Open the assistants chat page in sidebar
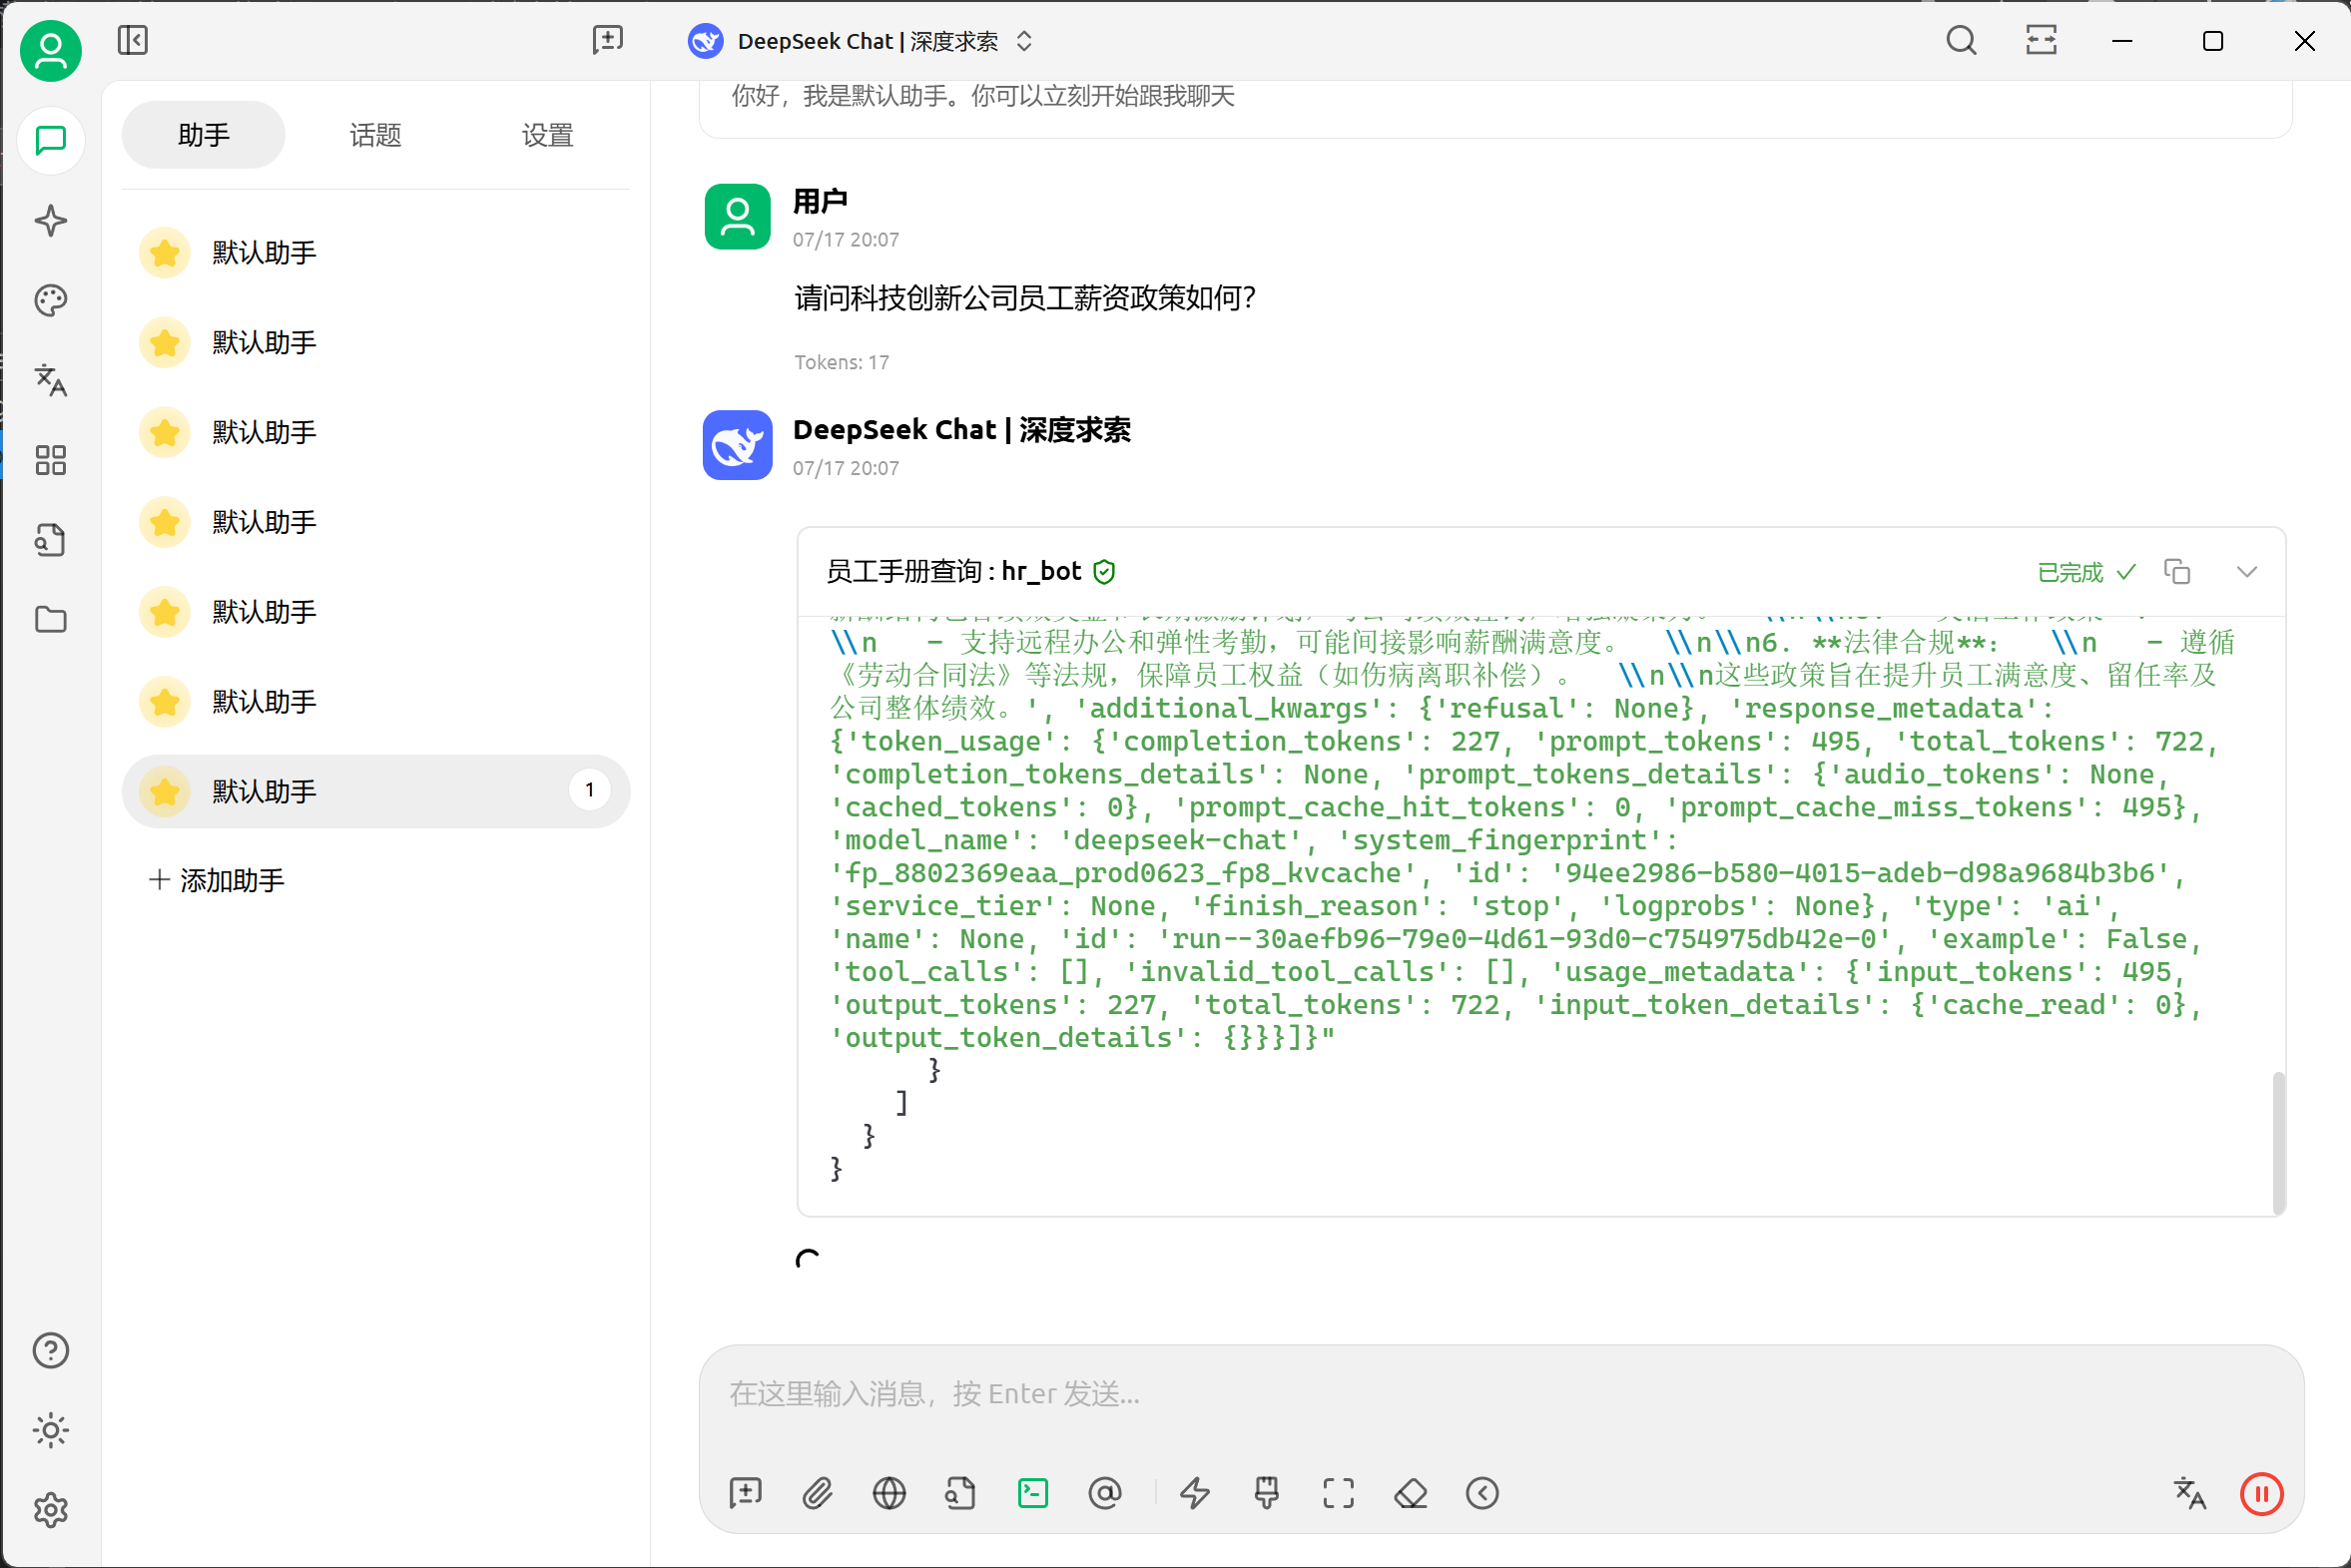 [50, 140]
